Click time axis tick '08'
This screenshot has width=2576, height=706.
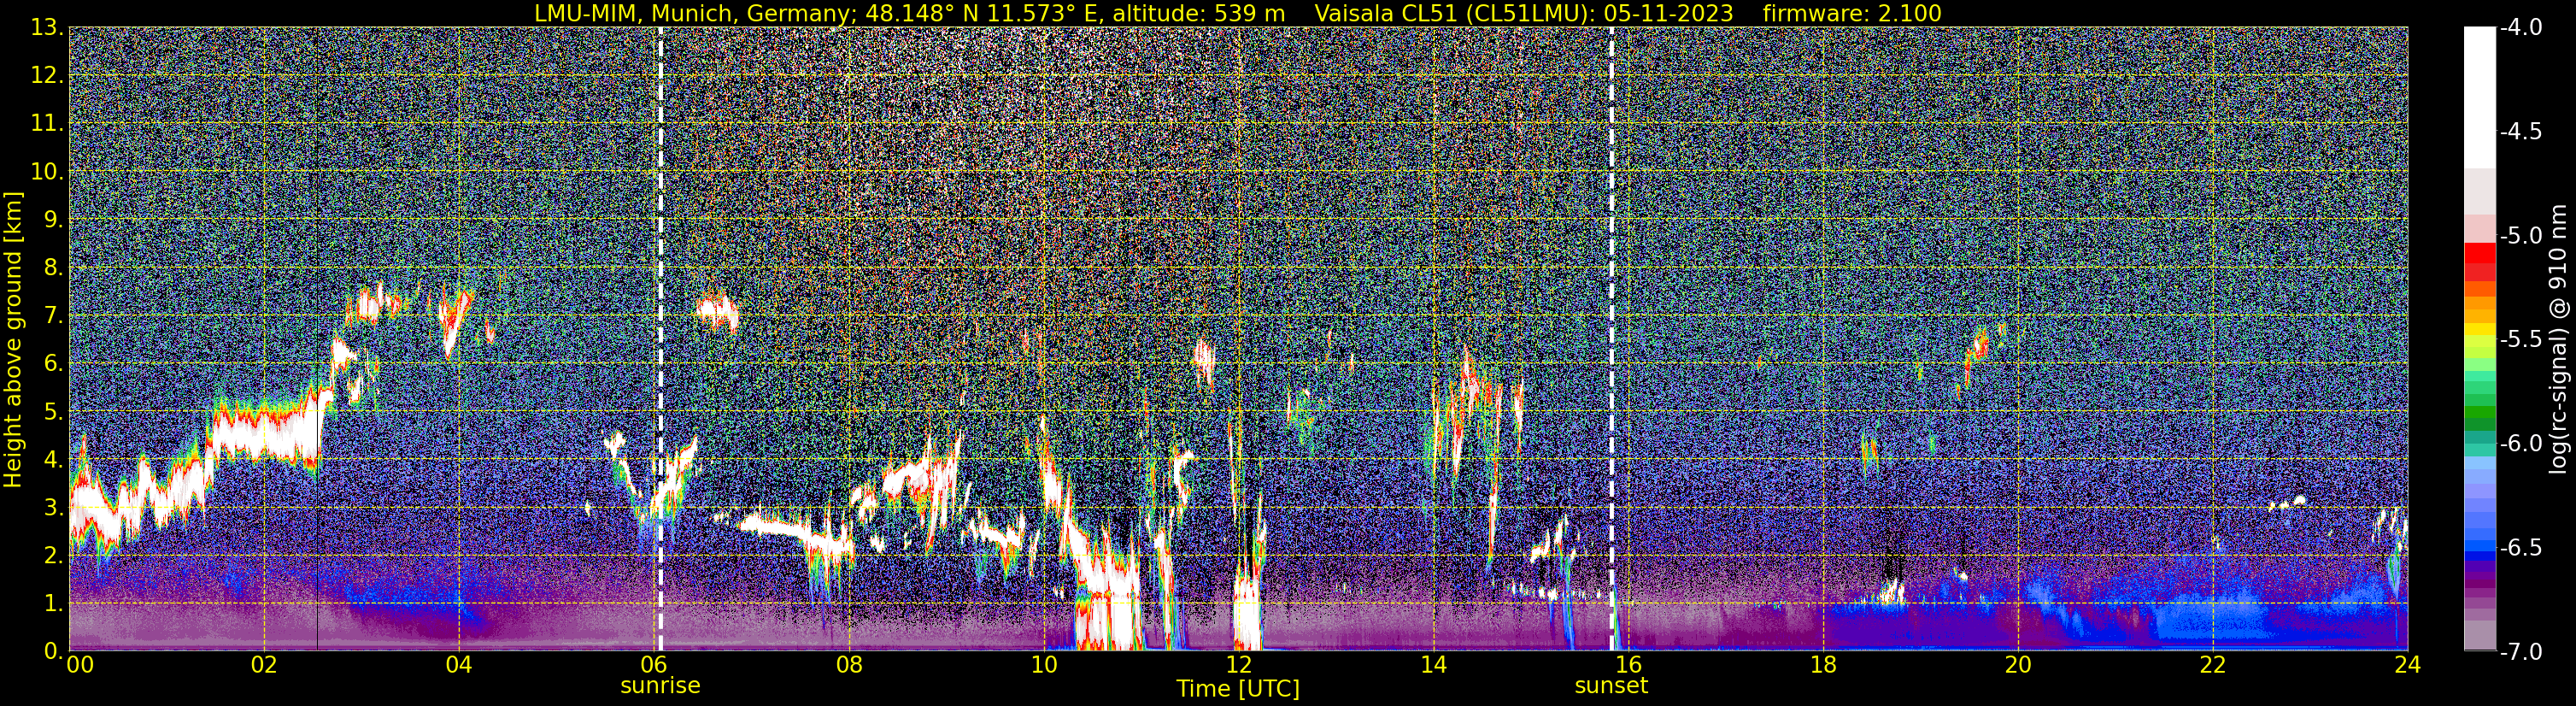[849, 666]
